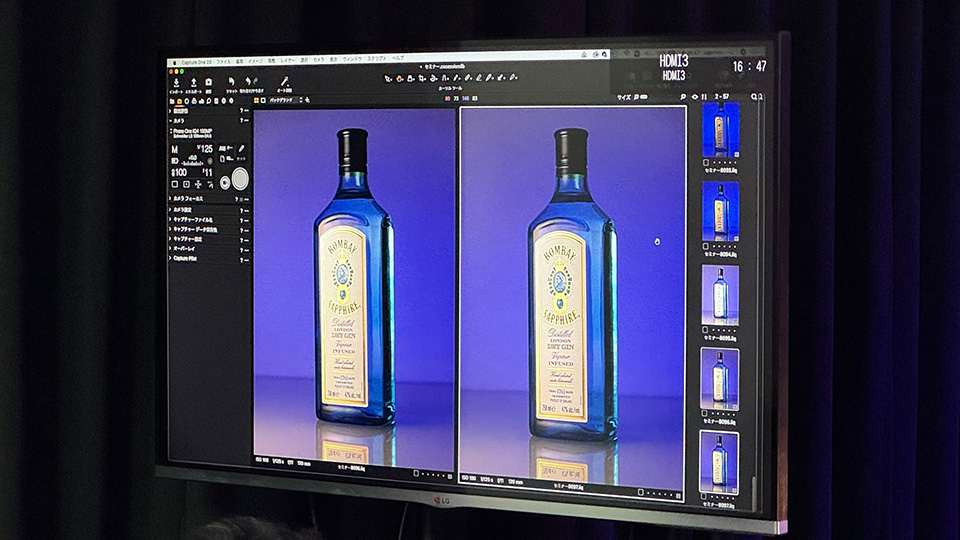The width and height of the screenshot is (960, 540).
Task: Select the pointer Select cursor tool
Action: (x=388, y=78)
